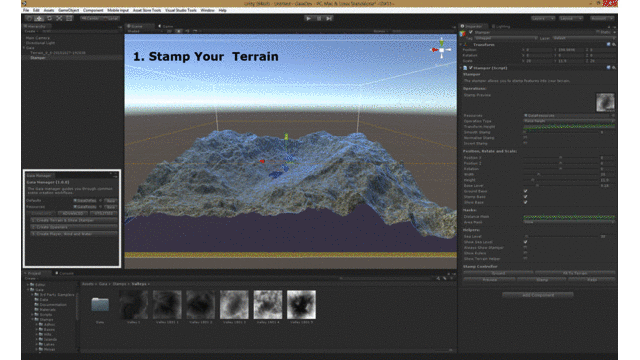The width and height of the screenshot is (640, 360).
Task: Select the Scale tool in toolbar
Action: click(x=59, y=18)
